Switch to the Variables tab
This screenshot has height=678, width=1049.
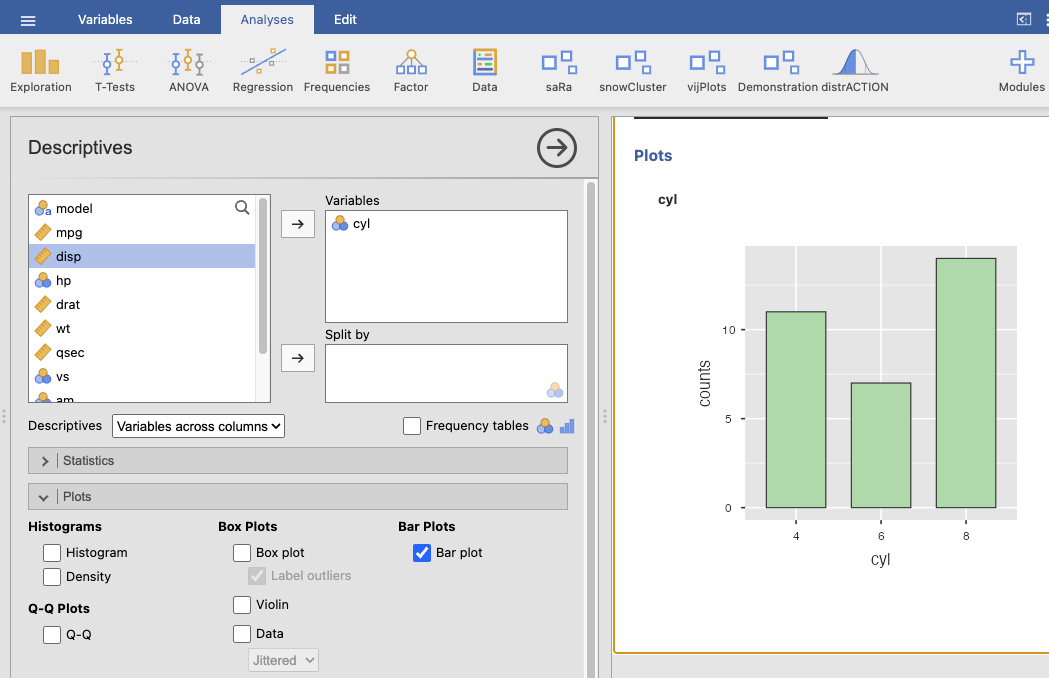[105, 19]
